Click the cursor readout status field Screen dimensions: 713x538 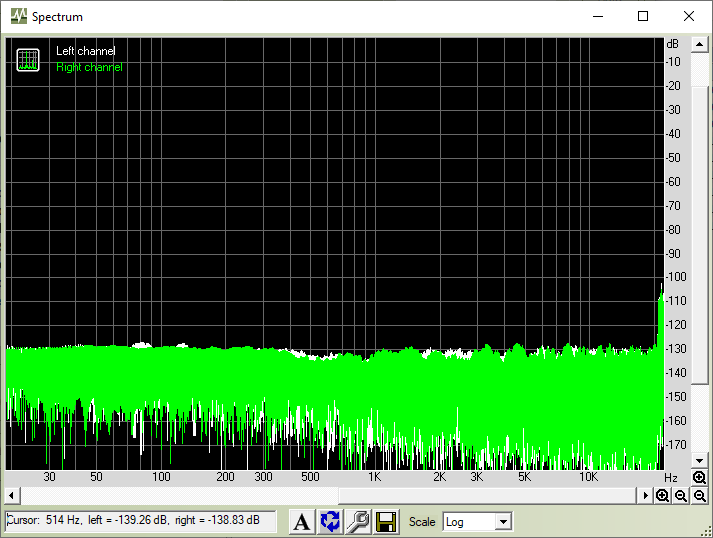pyautogui.click(x=140, y=521)
